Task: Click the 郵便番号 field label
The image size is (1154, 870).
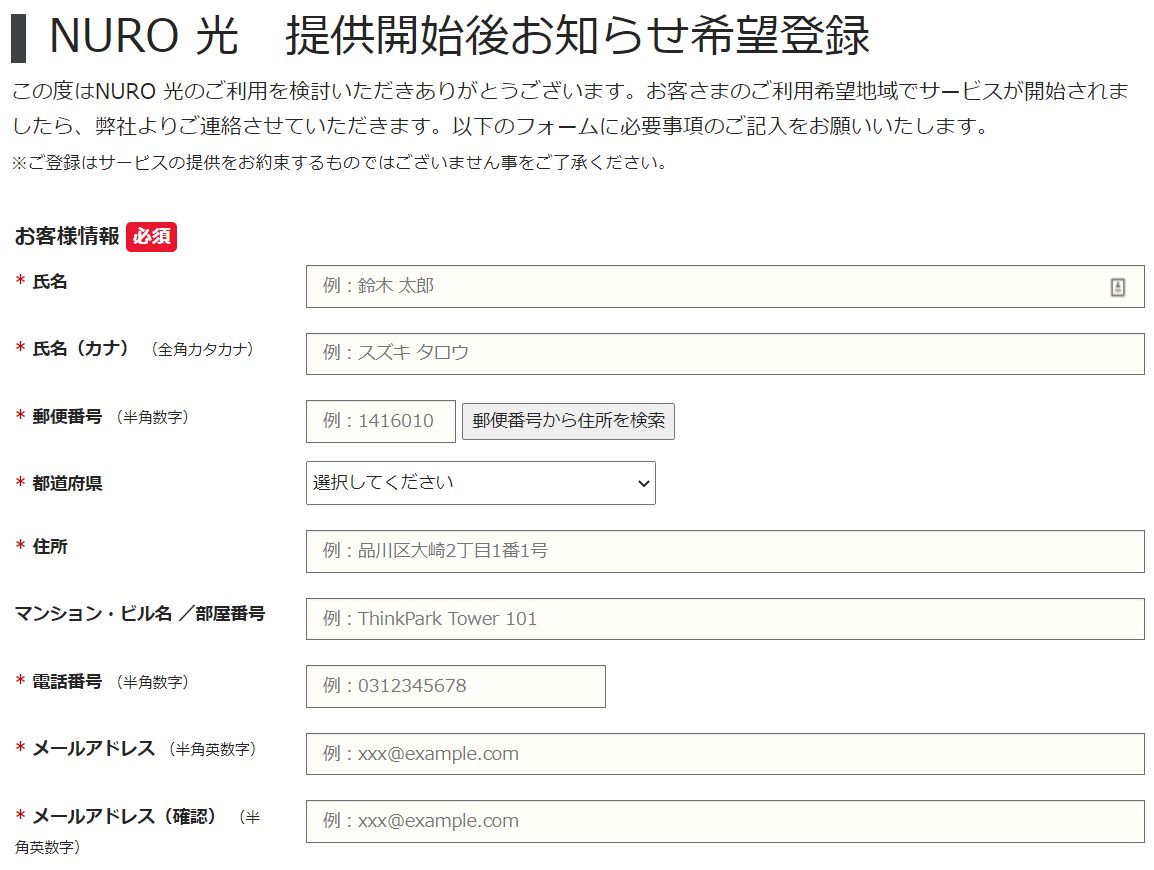Action: [67, 417]
